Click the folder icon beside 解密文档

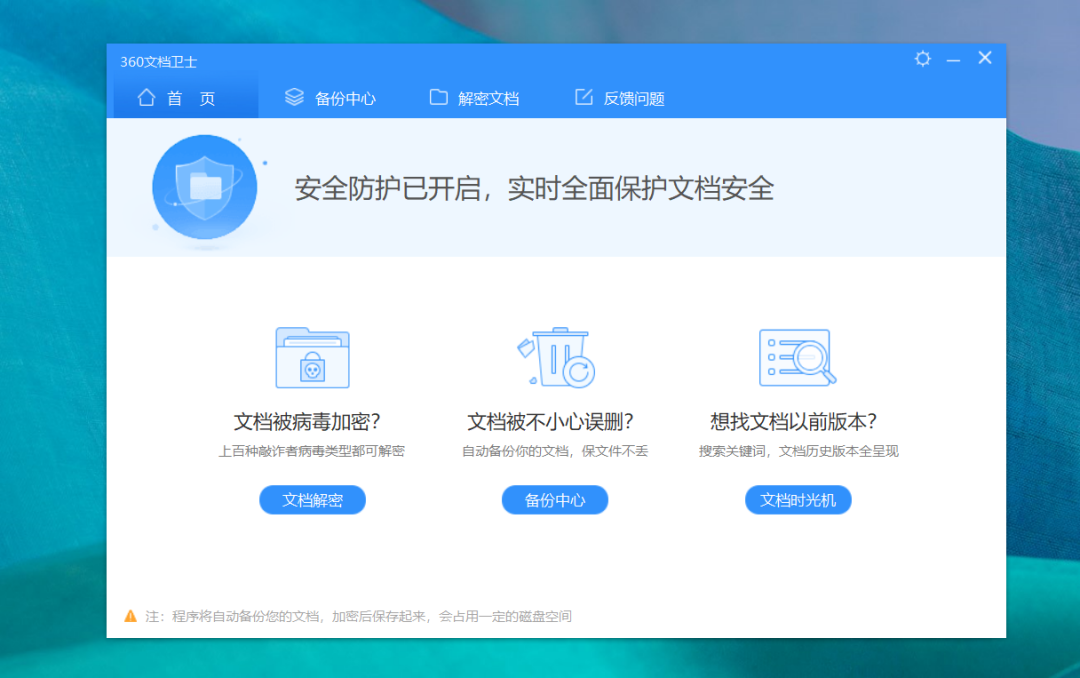(438, 97)
